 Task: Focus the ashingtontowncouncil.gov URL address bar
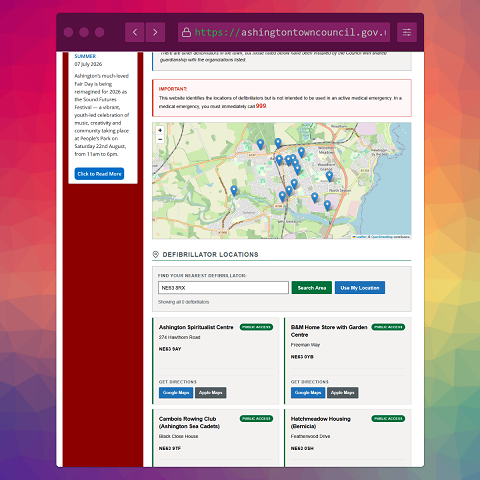tap(284, 32)
